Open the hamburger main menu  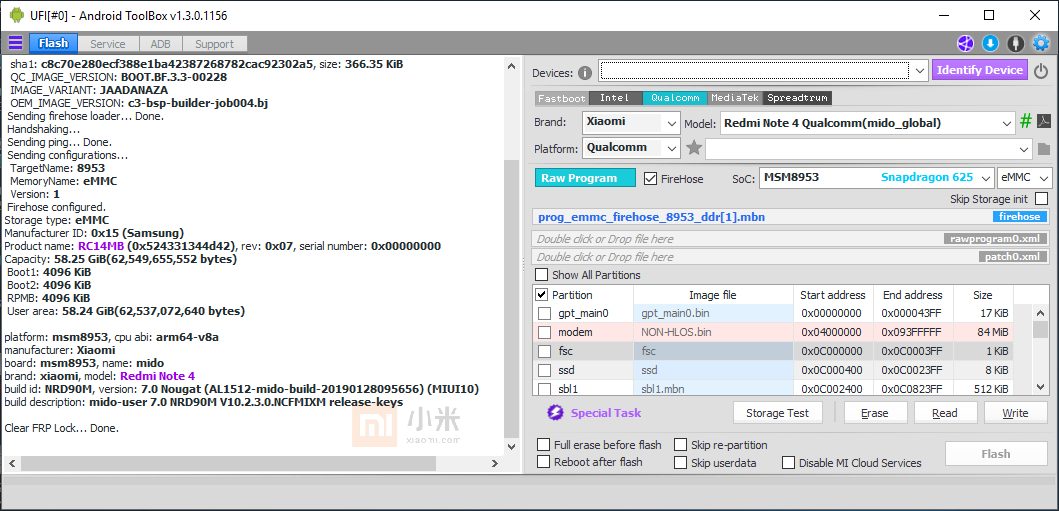15,44
